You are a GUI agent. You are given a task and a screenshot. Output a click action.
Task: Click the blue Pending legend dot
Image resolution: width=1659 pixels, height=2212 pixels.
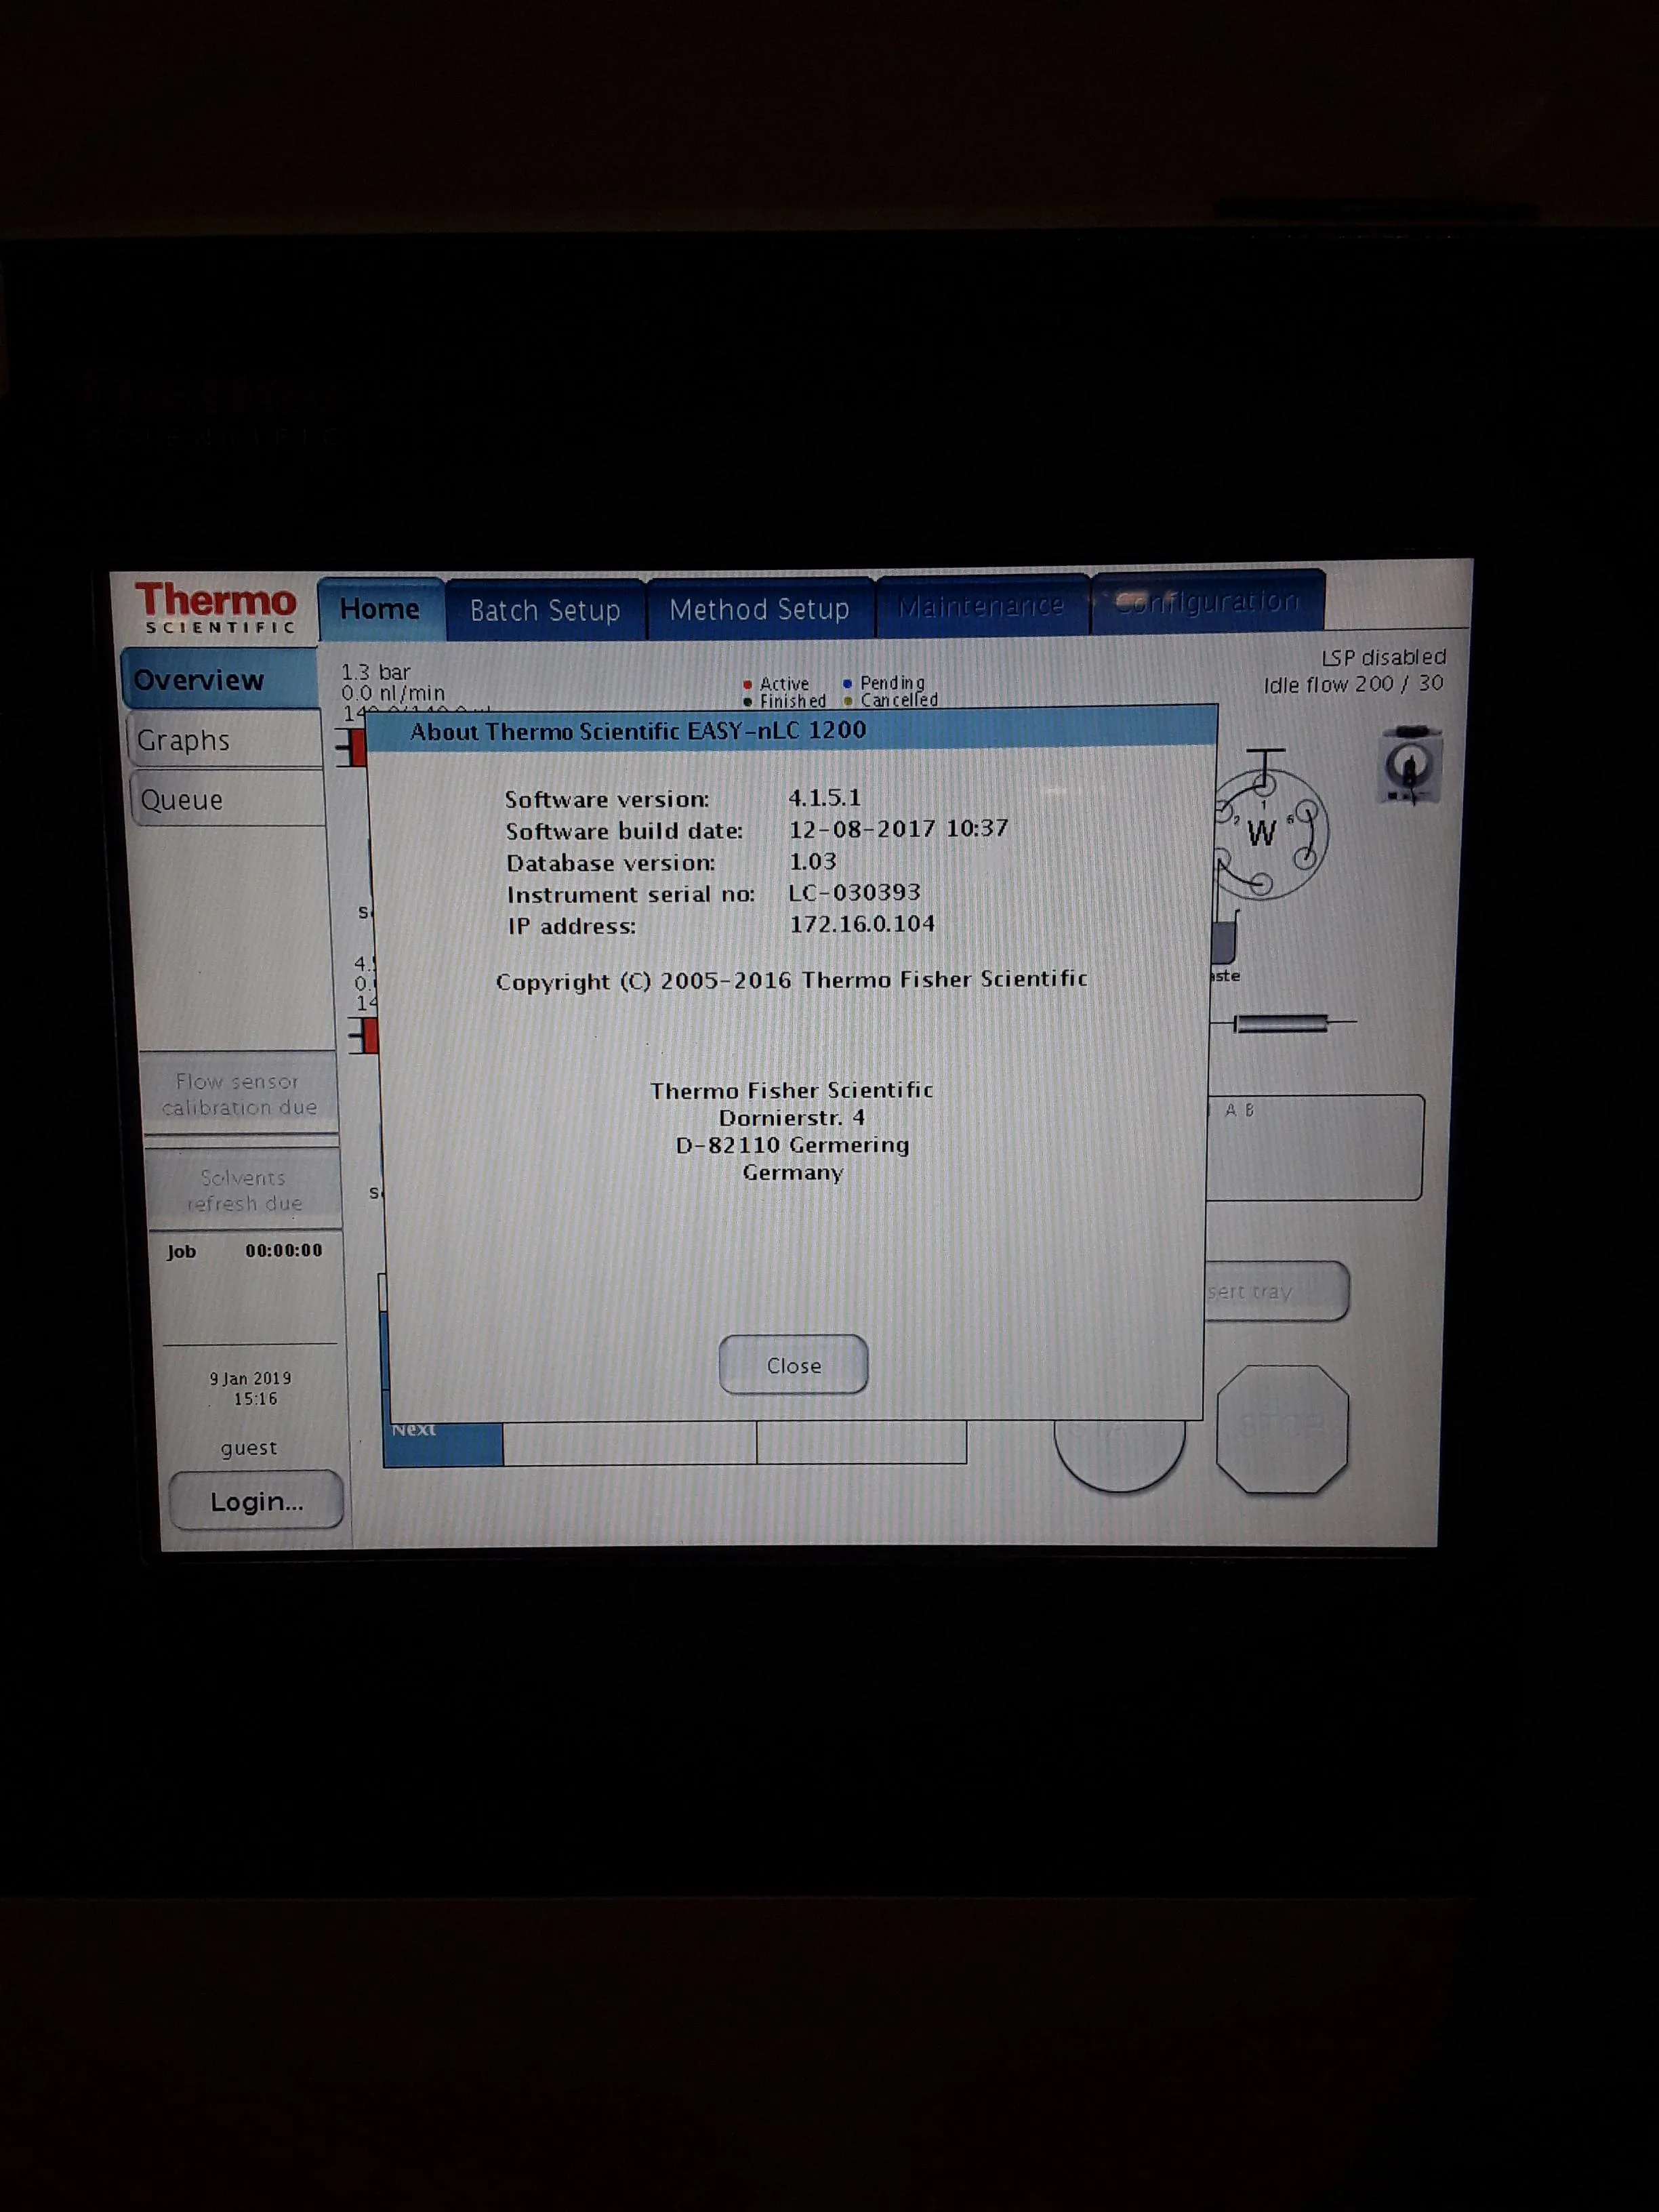(x=847, y=684)
